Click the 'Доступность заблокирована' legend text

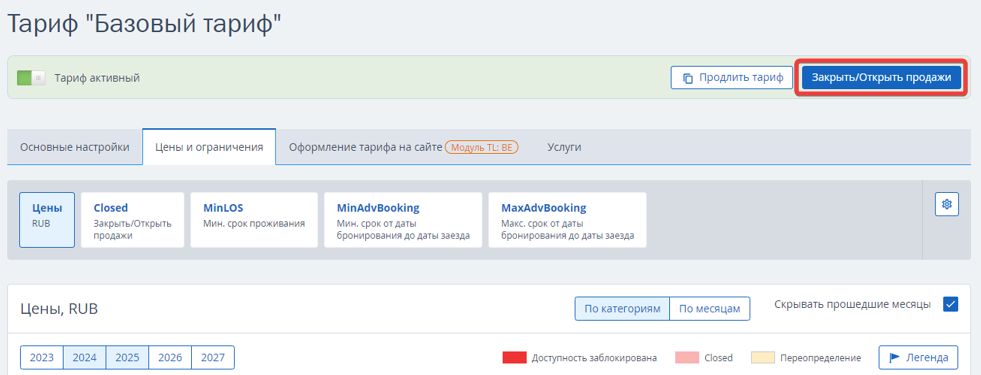click(594, 358)
